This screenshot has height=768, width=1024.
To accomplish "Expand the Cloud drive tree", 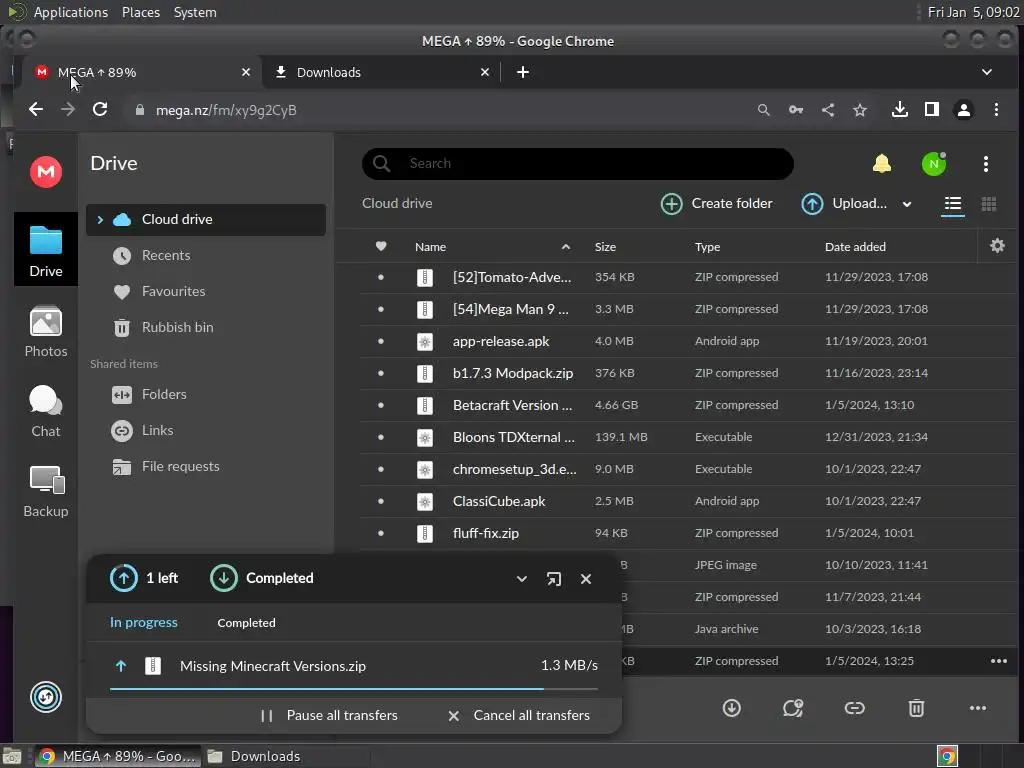I will (x=100, y=220).
